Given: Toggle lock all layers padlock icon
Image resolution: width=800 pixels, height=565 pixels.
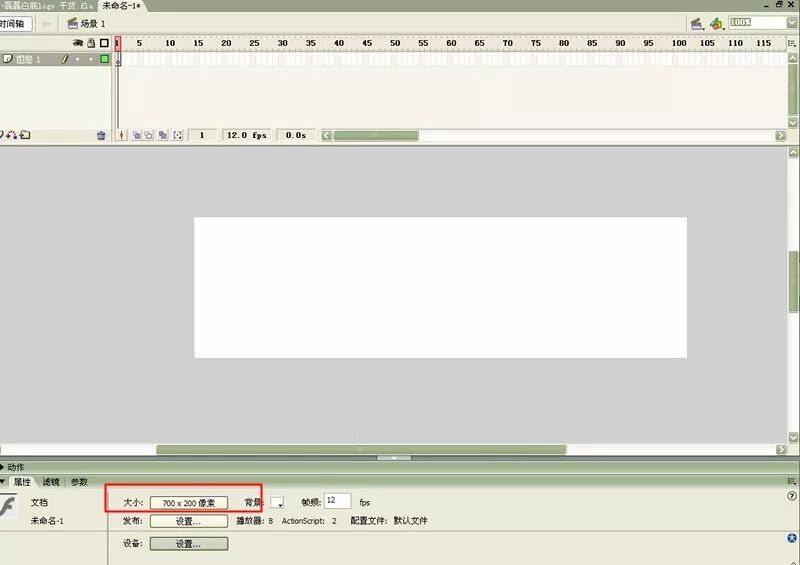Looking at the screenshot, I should click(x=91, y=43).
